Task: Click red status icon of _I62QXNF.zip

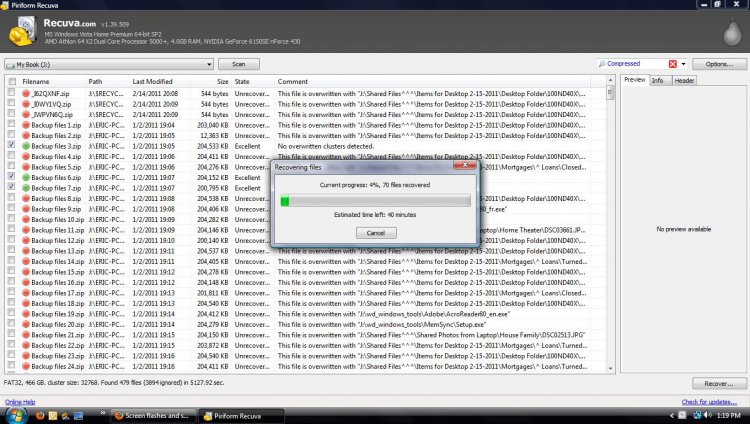Action: click(26, 94)
